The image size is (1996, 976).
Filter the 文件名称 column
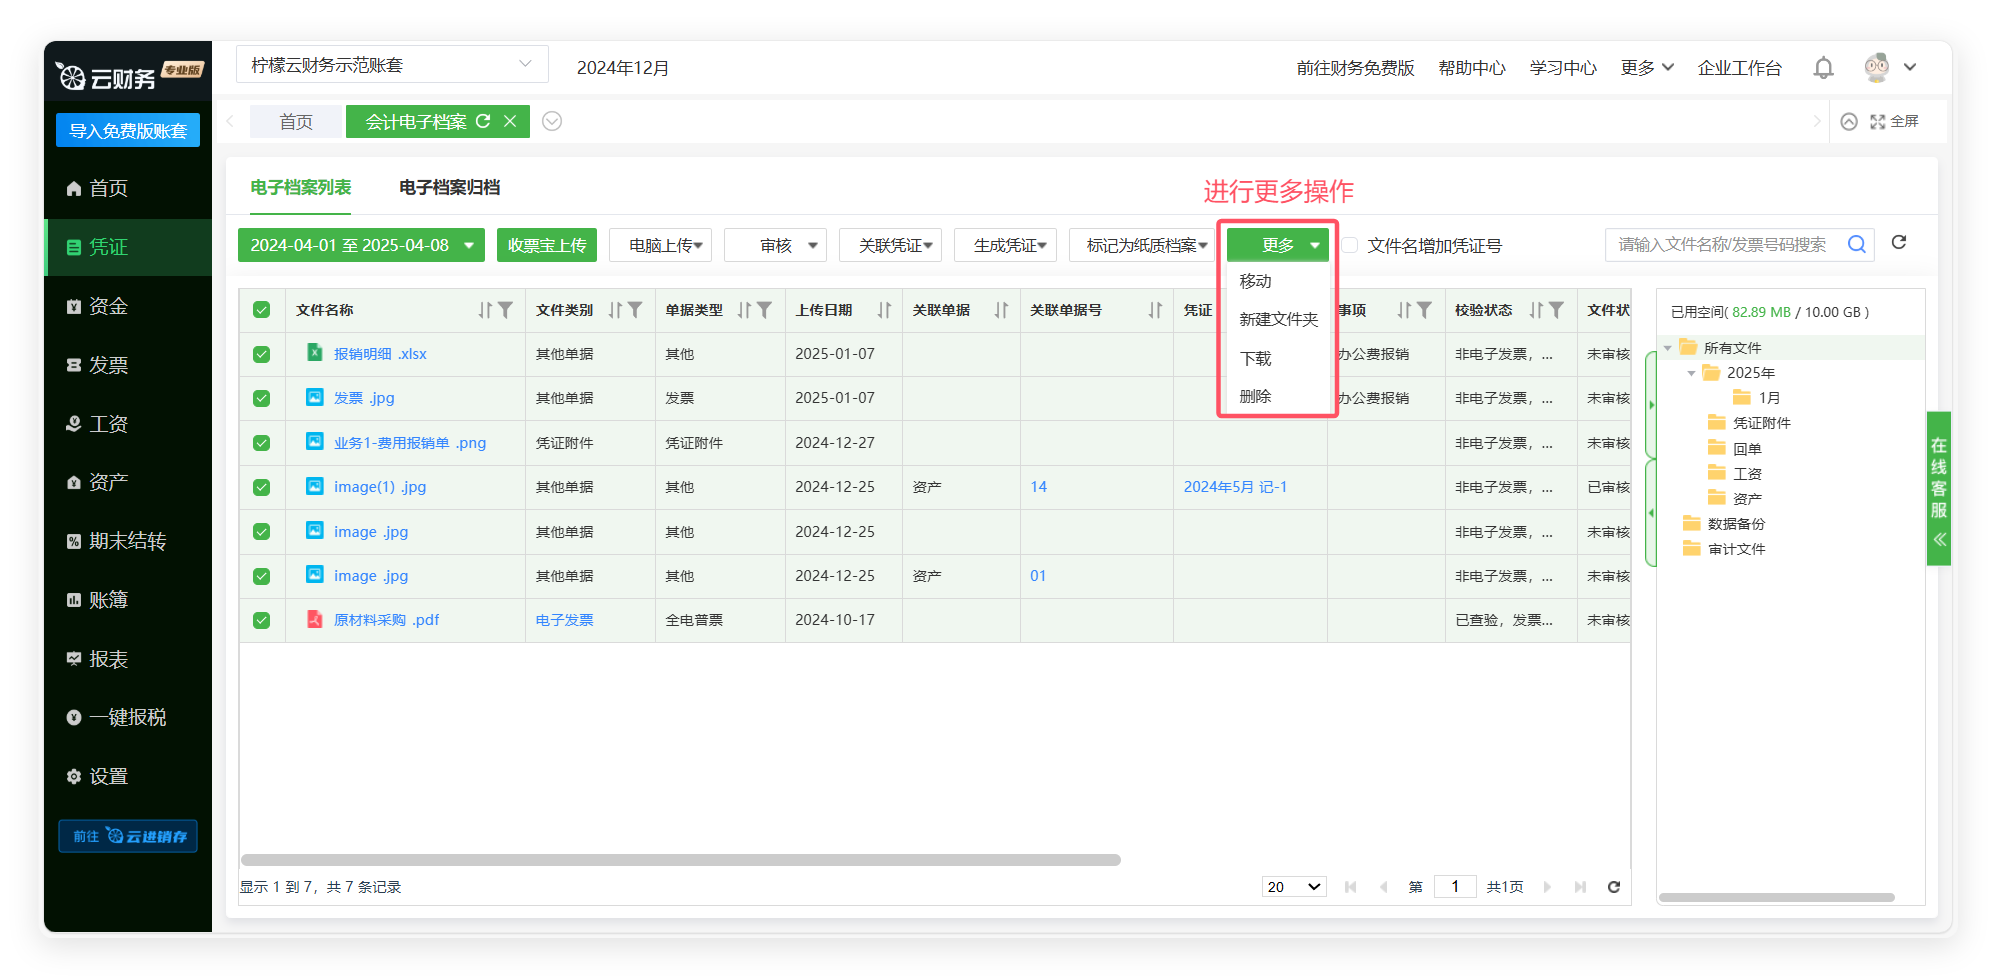pyautogui.click(x=506, y=310)
